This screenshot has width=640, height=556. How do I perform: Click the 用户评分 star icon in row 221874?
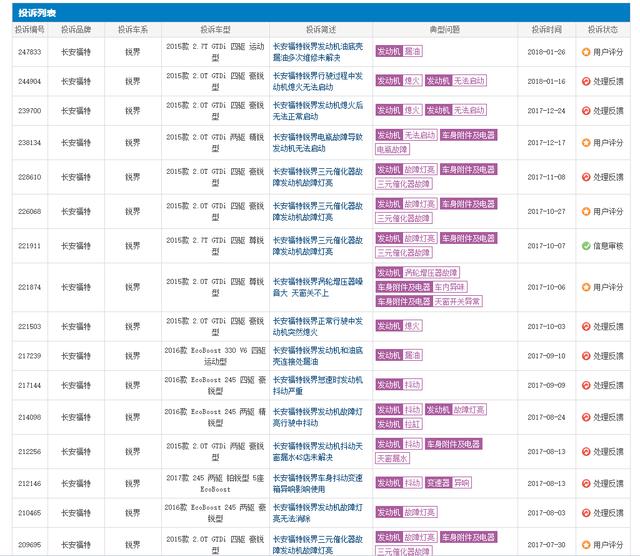tap(586, 287)
